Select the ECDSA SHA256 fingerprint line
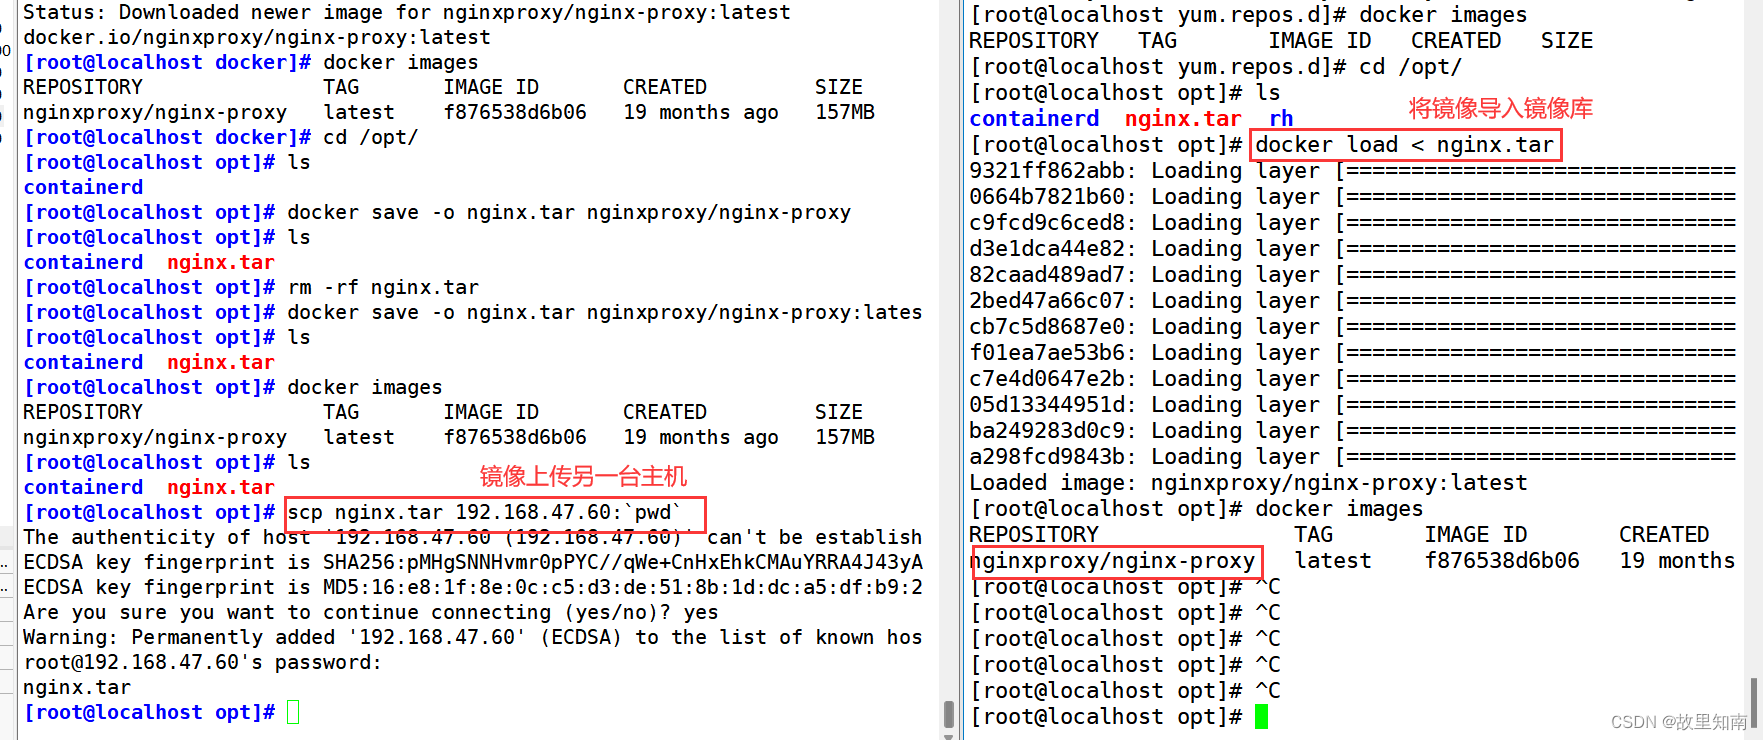Screen dimensions: 1763x740 (x=473, y=562)
